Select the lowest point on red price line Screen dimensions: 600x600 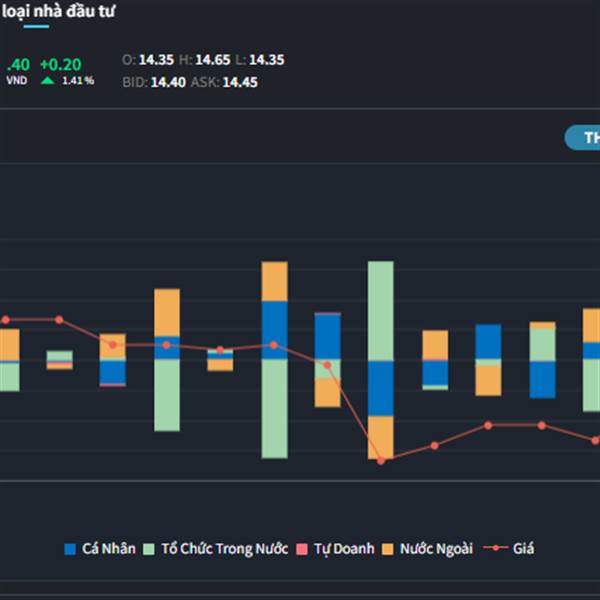point(381,460)
